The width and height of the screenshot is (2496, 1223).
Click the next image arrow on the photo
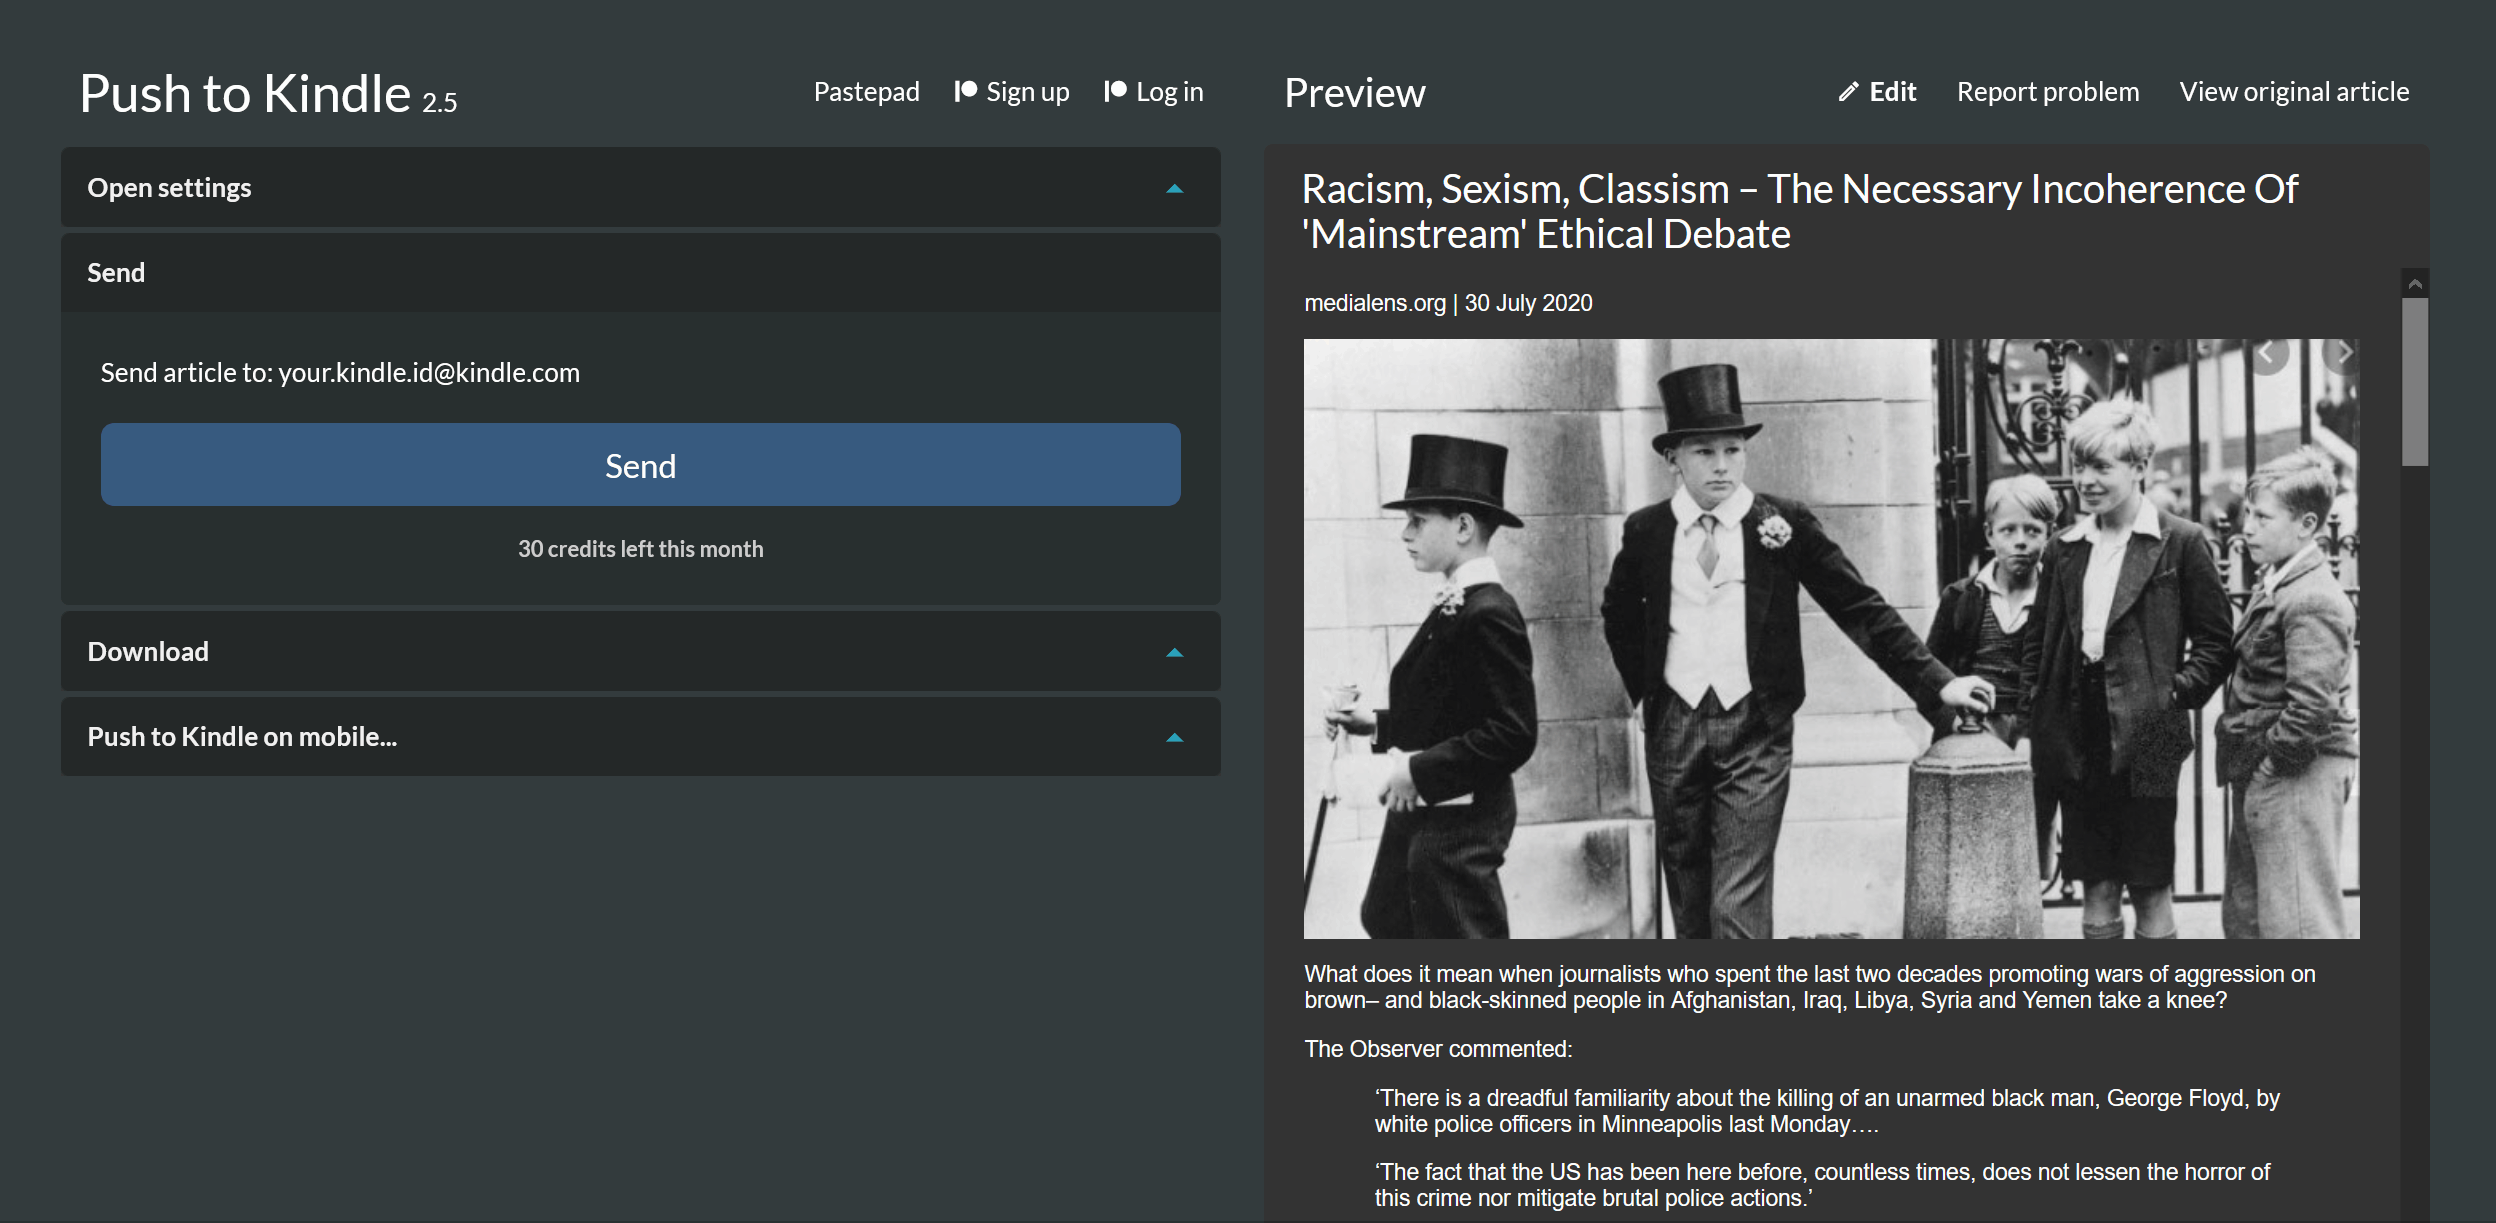(x=2342, y=354)
